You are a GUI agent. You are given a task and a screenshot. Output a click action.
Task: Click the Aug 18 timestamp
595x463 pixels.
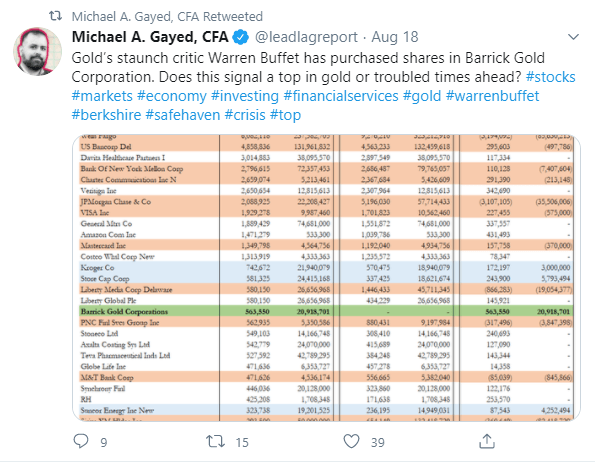pos(395,37)
